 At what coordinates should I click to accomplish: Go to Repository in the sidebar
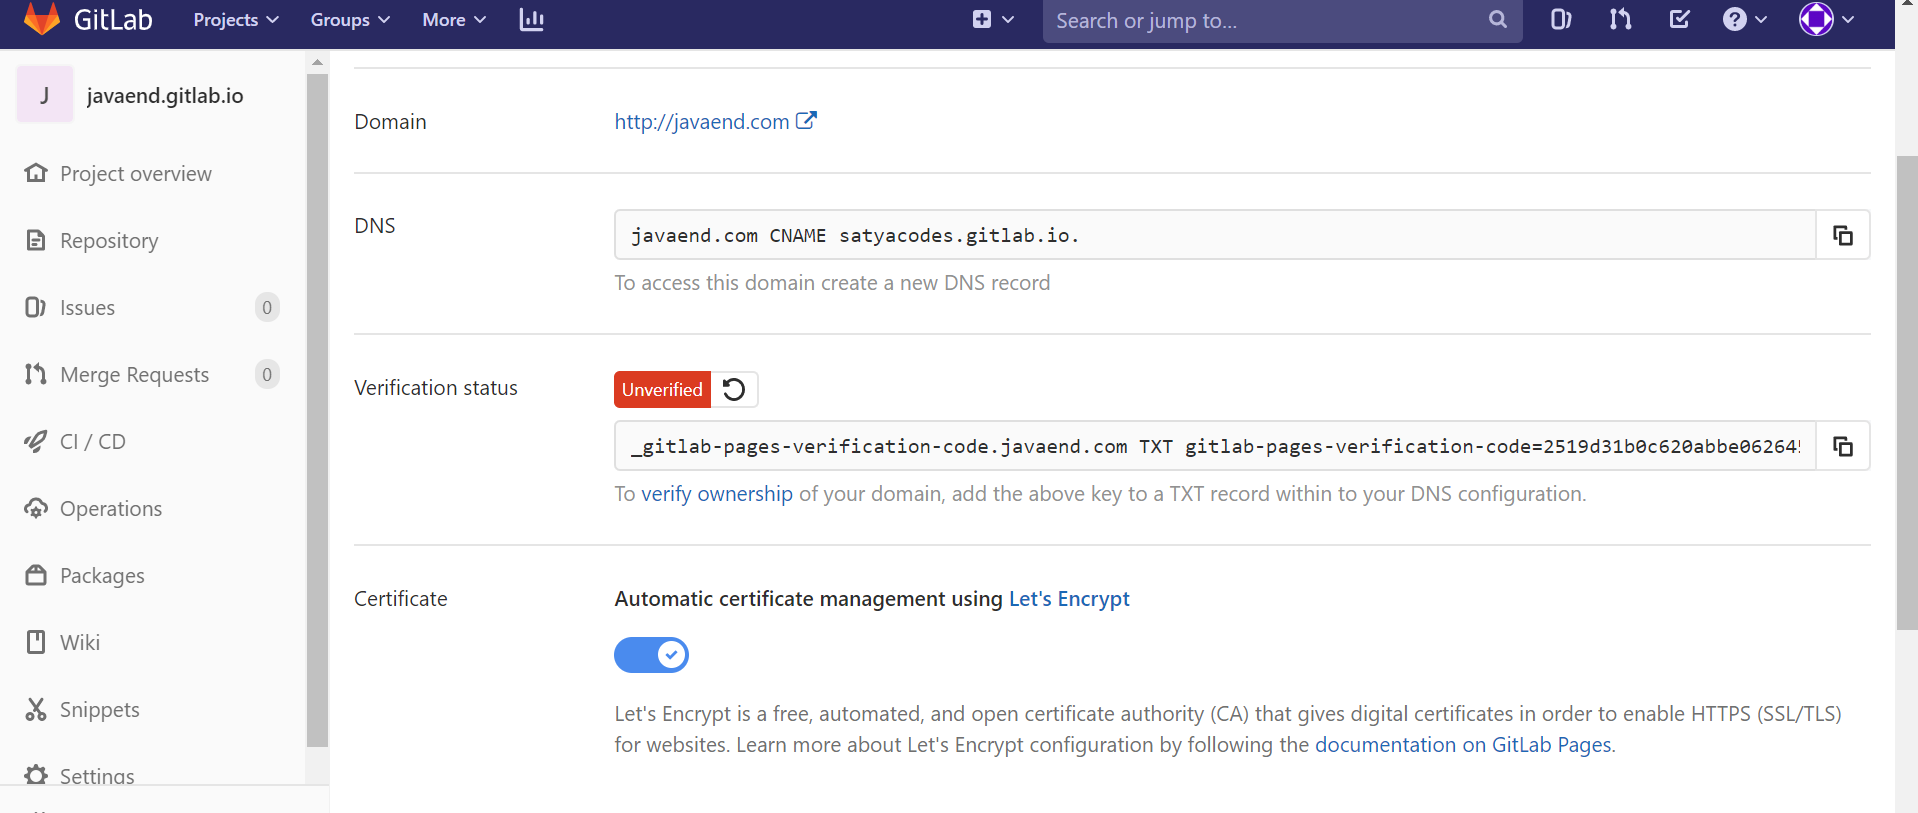[x=109, y=241]
